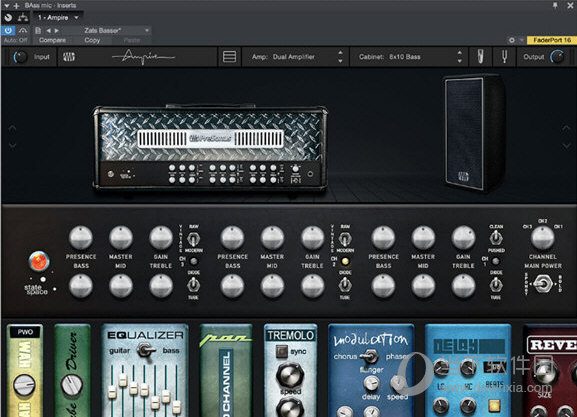Viewport: 577px width, 417px height.
Task: Open the gear settings near FaderPort 16
Action: [511, 40]
